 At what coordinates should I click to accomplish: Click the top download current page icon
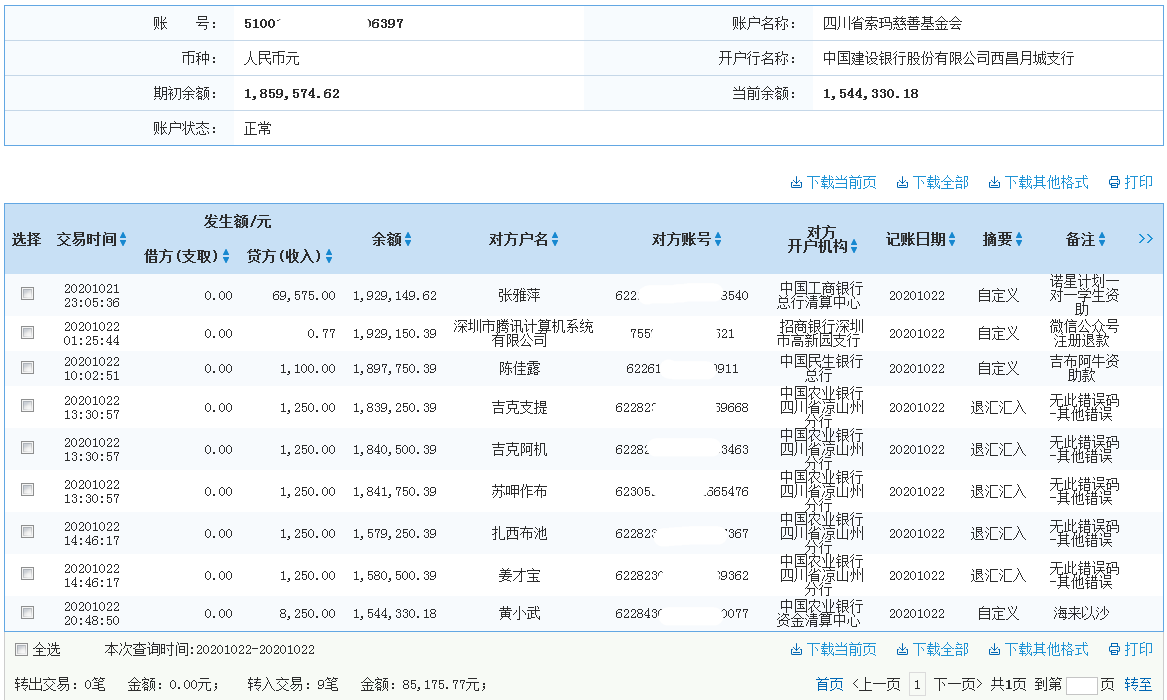tap(796, 183)
